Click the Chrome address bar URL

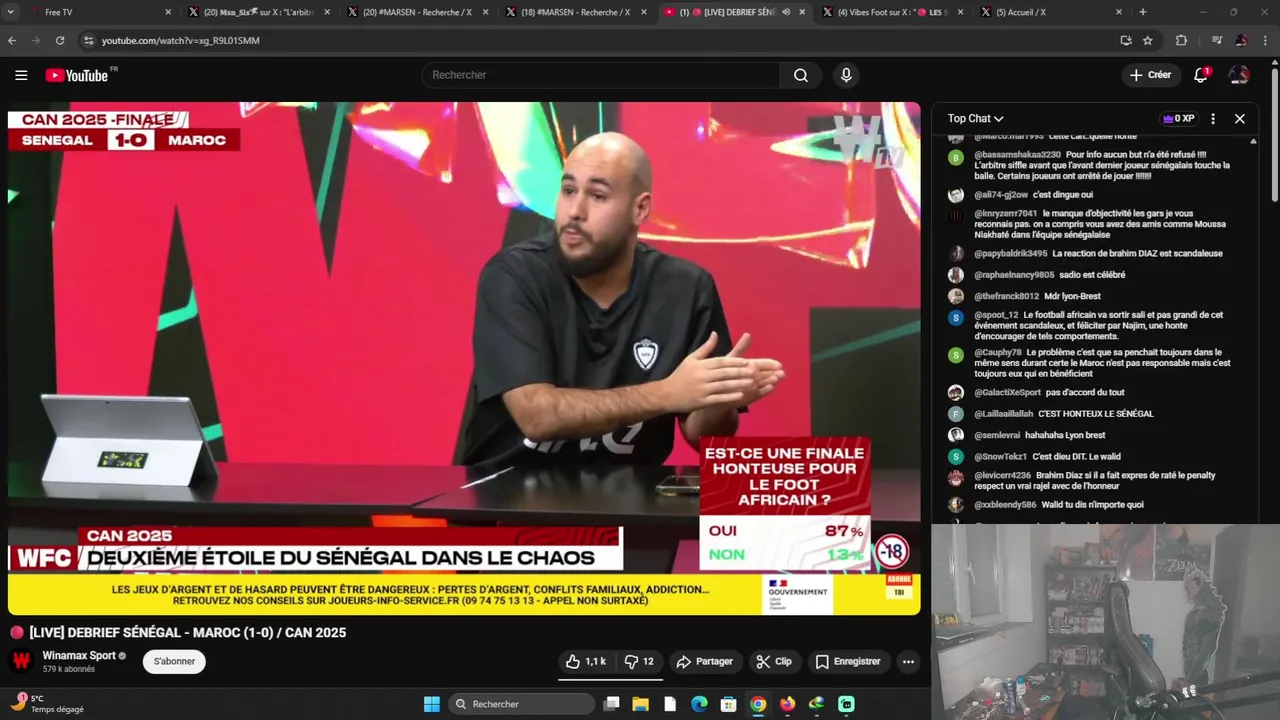[x=180, y=40]
